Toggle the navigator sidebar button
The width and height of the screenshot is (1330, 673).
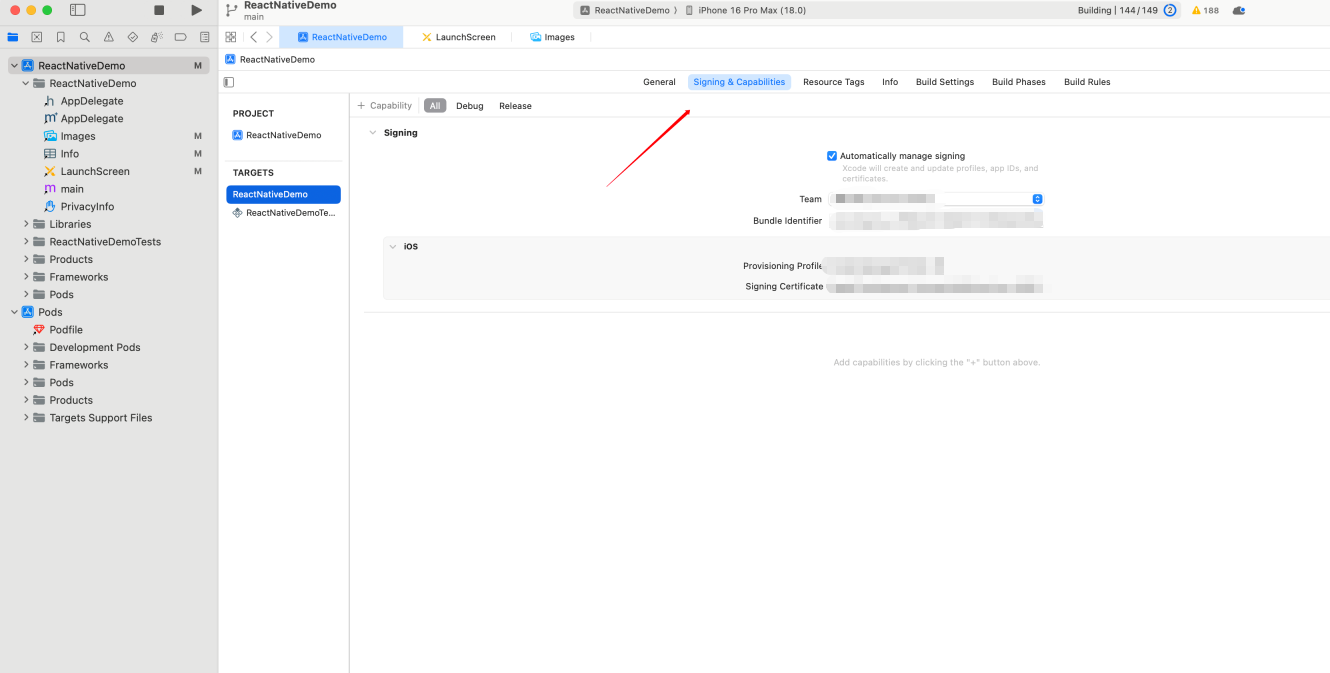click(78, 10)
